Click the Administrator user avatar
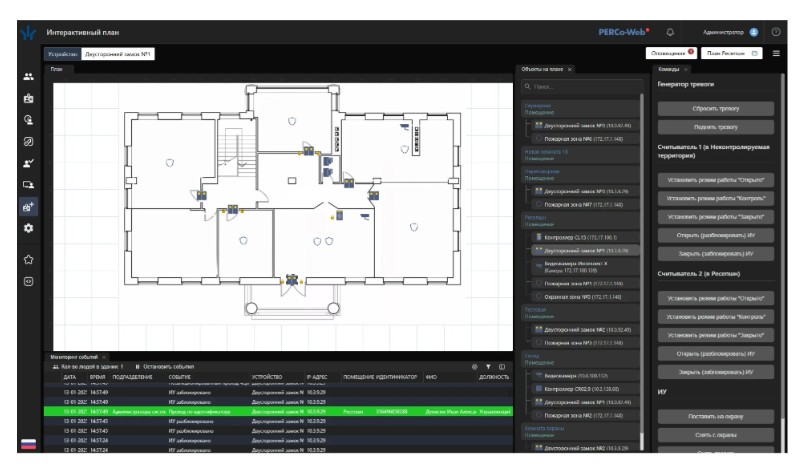 tap(753, 32)
